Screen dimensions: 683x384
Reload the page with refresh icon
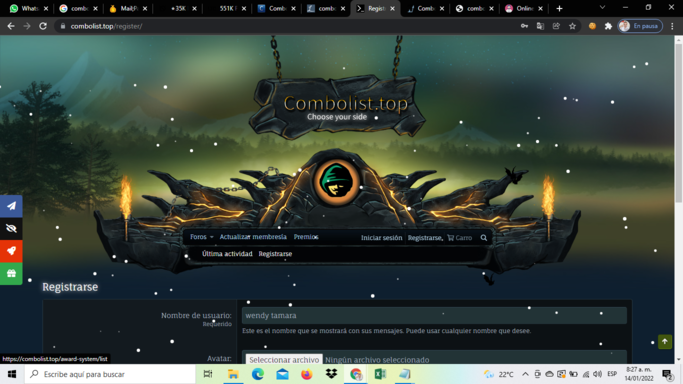click(x=43, y=26)
